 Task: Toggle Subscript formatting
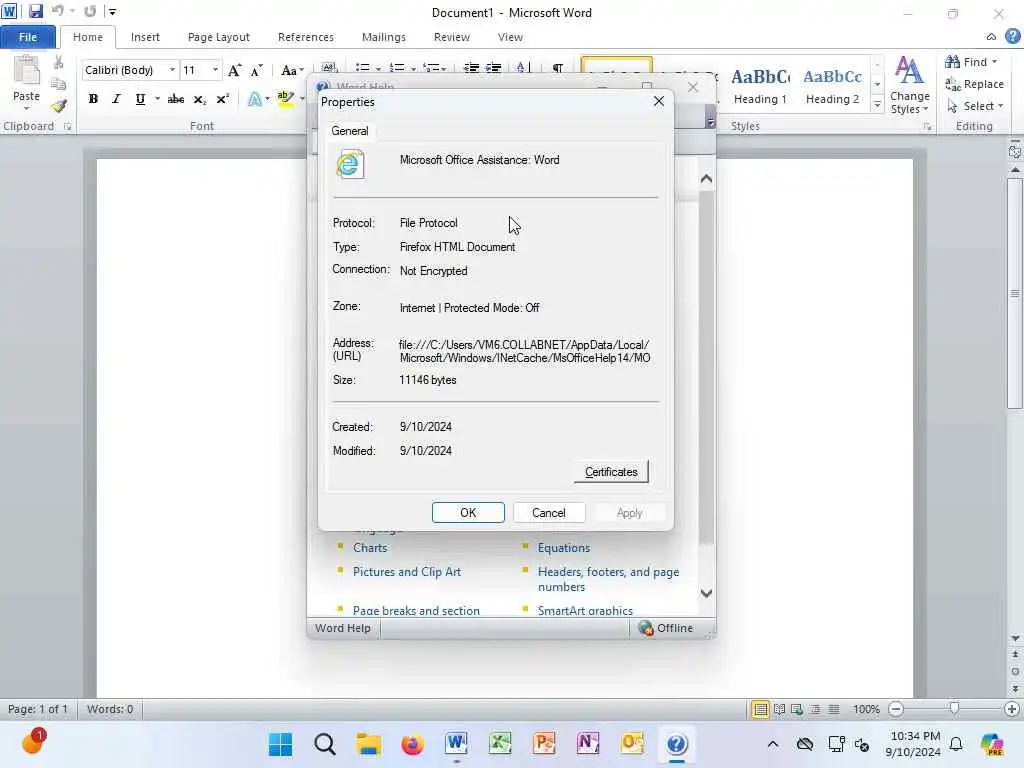tap(199, 99)
